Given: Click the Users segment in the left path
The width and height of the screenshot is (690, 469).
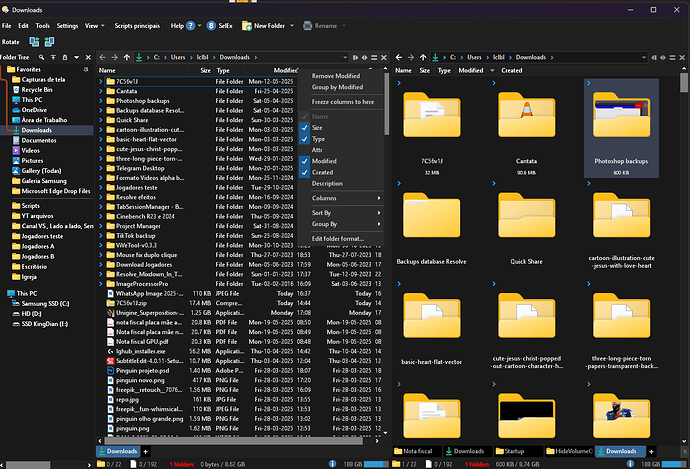Looking at the screenshot, I should (x=178, y=57).
